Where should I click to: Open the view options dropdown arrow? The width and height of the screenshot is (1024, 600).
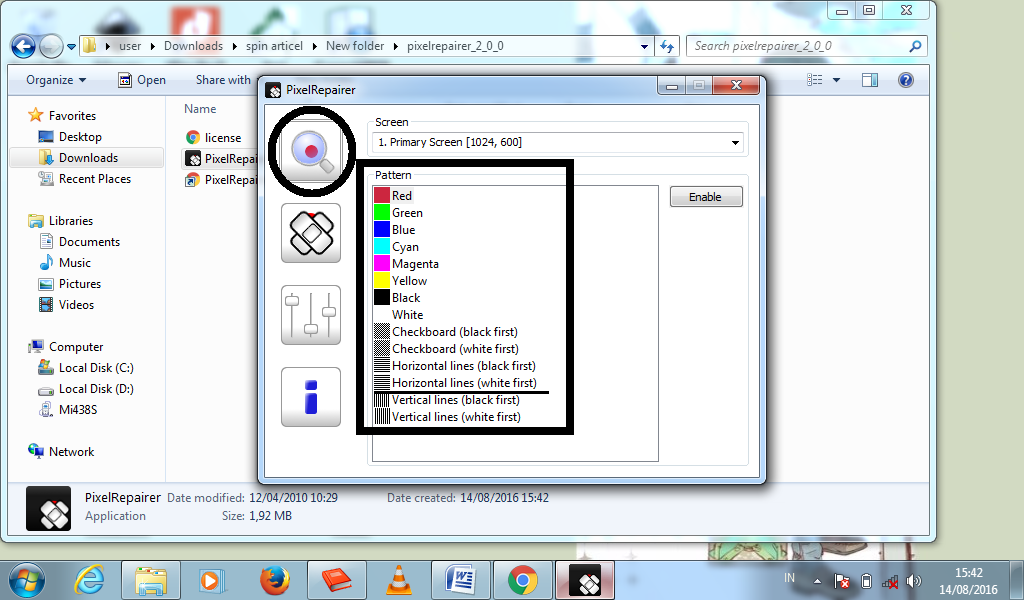tap(837, 80)
